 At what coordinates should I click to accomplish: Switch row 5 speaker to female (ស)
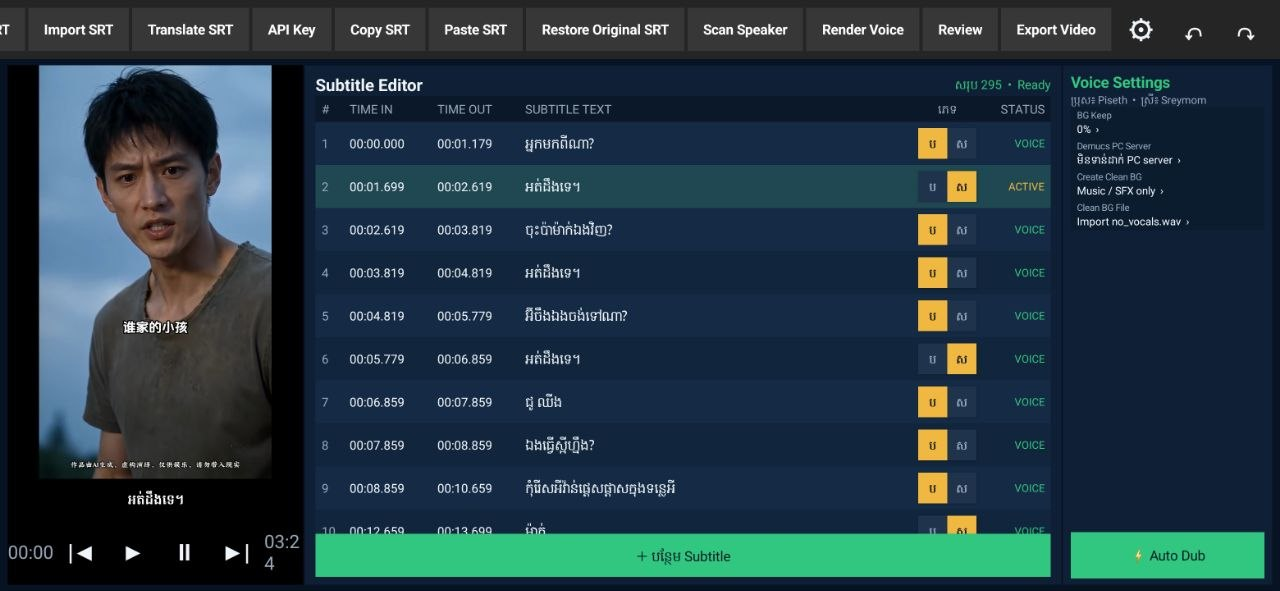tap(962, 316)
